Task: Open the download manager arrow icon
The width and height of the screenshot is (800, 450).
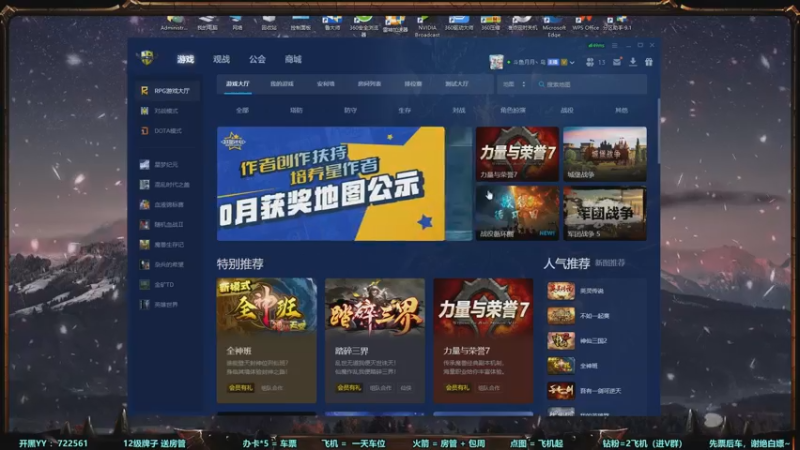Action: [633, 62]
